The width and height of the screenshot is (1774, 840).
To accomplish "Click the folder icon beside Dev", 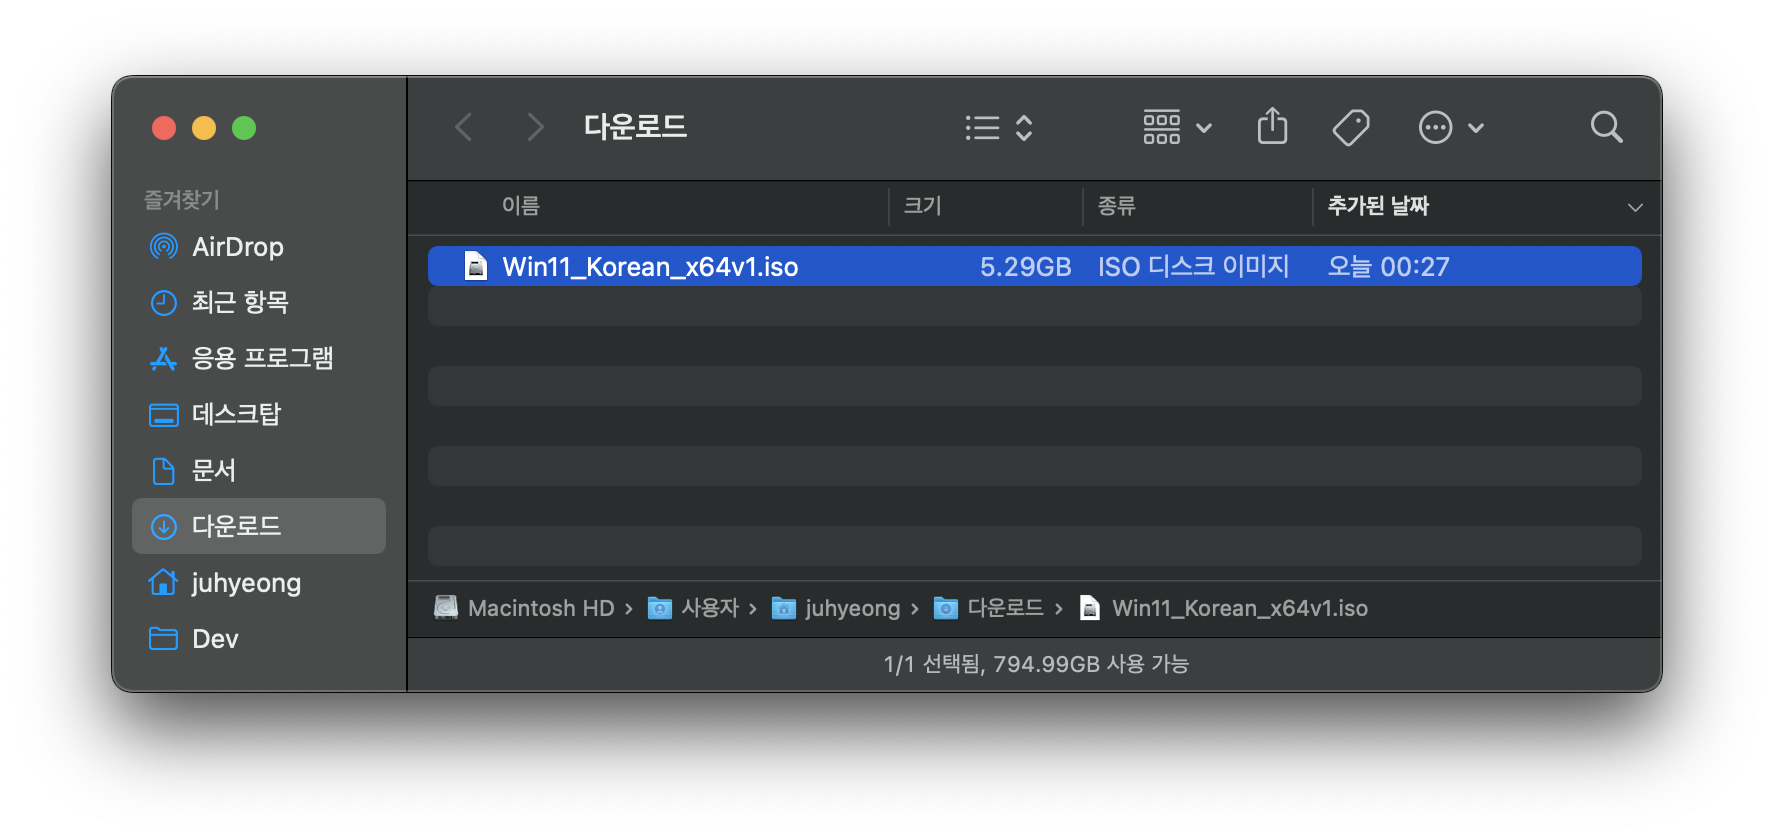I will tap(163, 638).
